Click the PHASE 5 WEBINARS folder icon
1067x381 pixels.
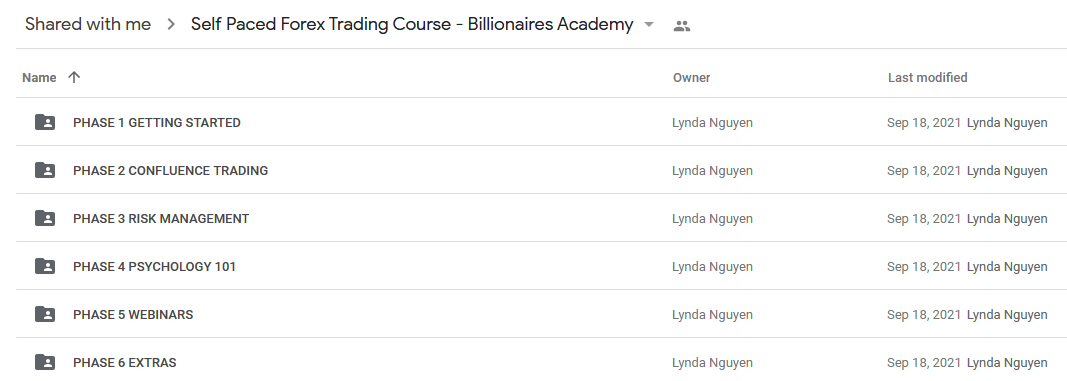[x=45, y=314]
